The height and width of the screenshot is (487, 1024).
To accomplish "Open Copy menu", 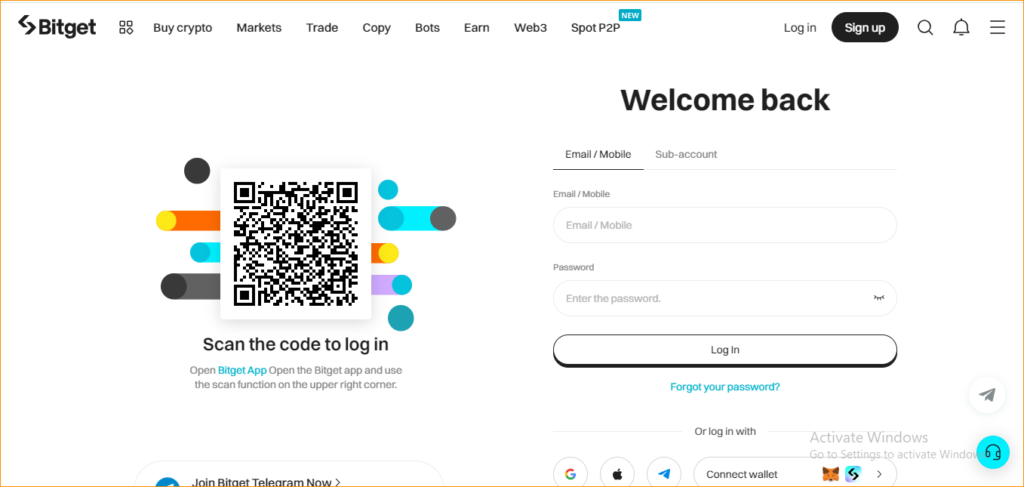I will click(x=377, y=27).
